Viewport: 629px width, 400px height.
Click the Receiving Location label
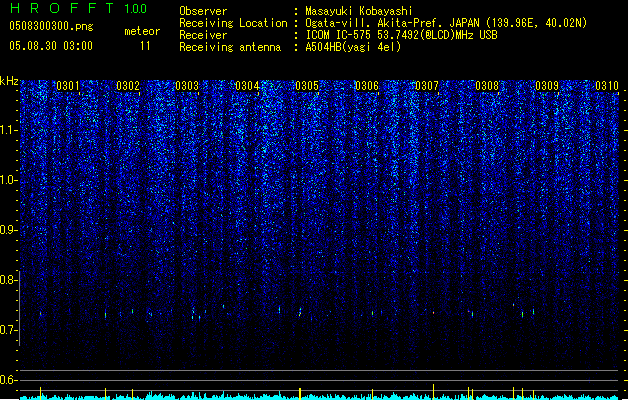tap(233, 23)
